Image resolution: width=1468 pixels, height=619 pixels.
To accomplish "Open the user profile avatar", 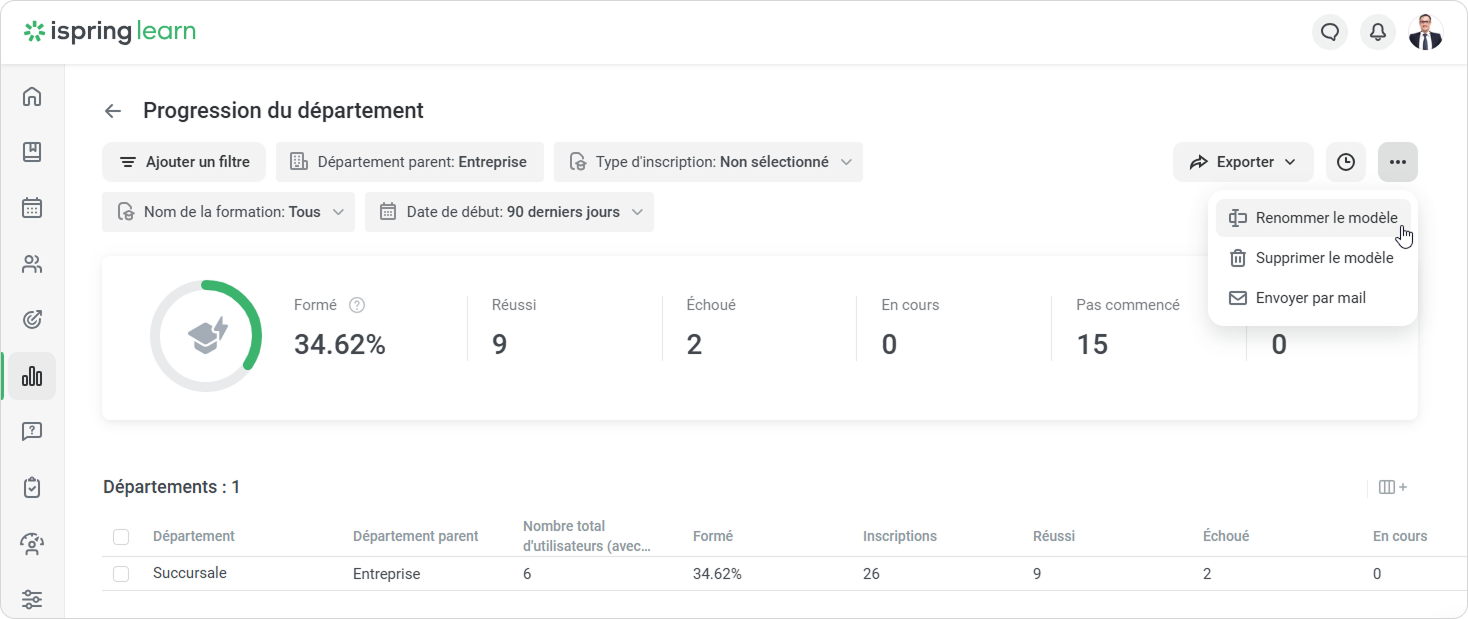I will (x=1425, y=33).
